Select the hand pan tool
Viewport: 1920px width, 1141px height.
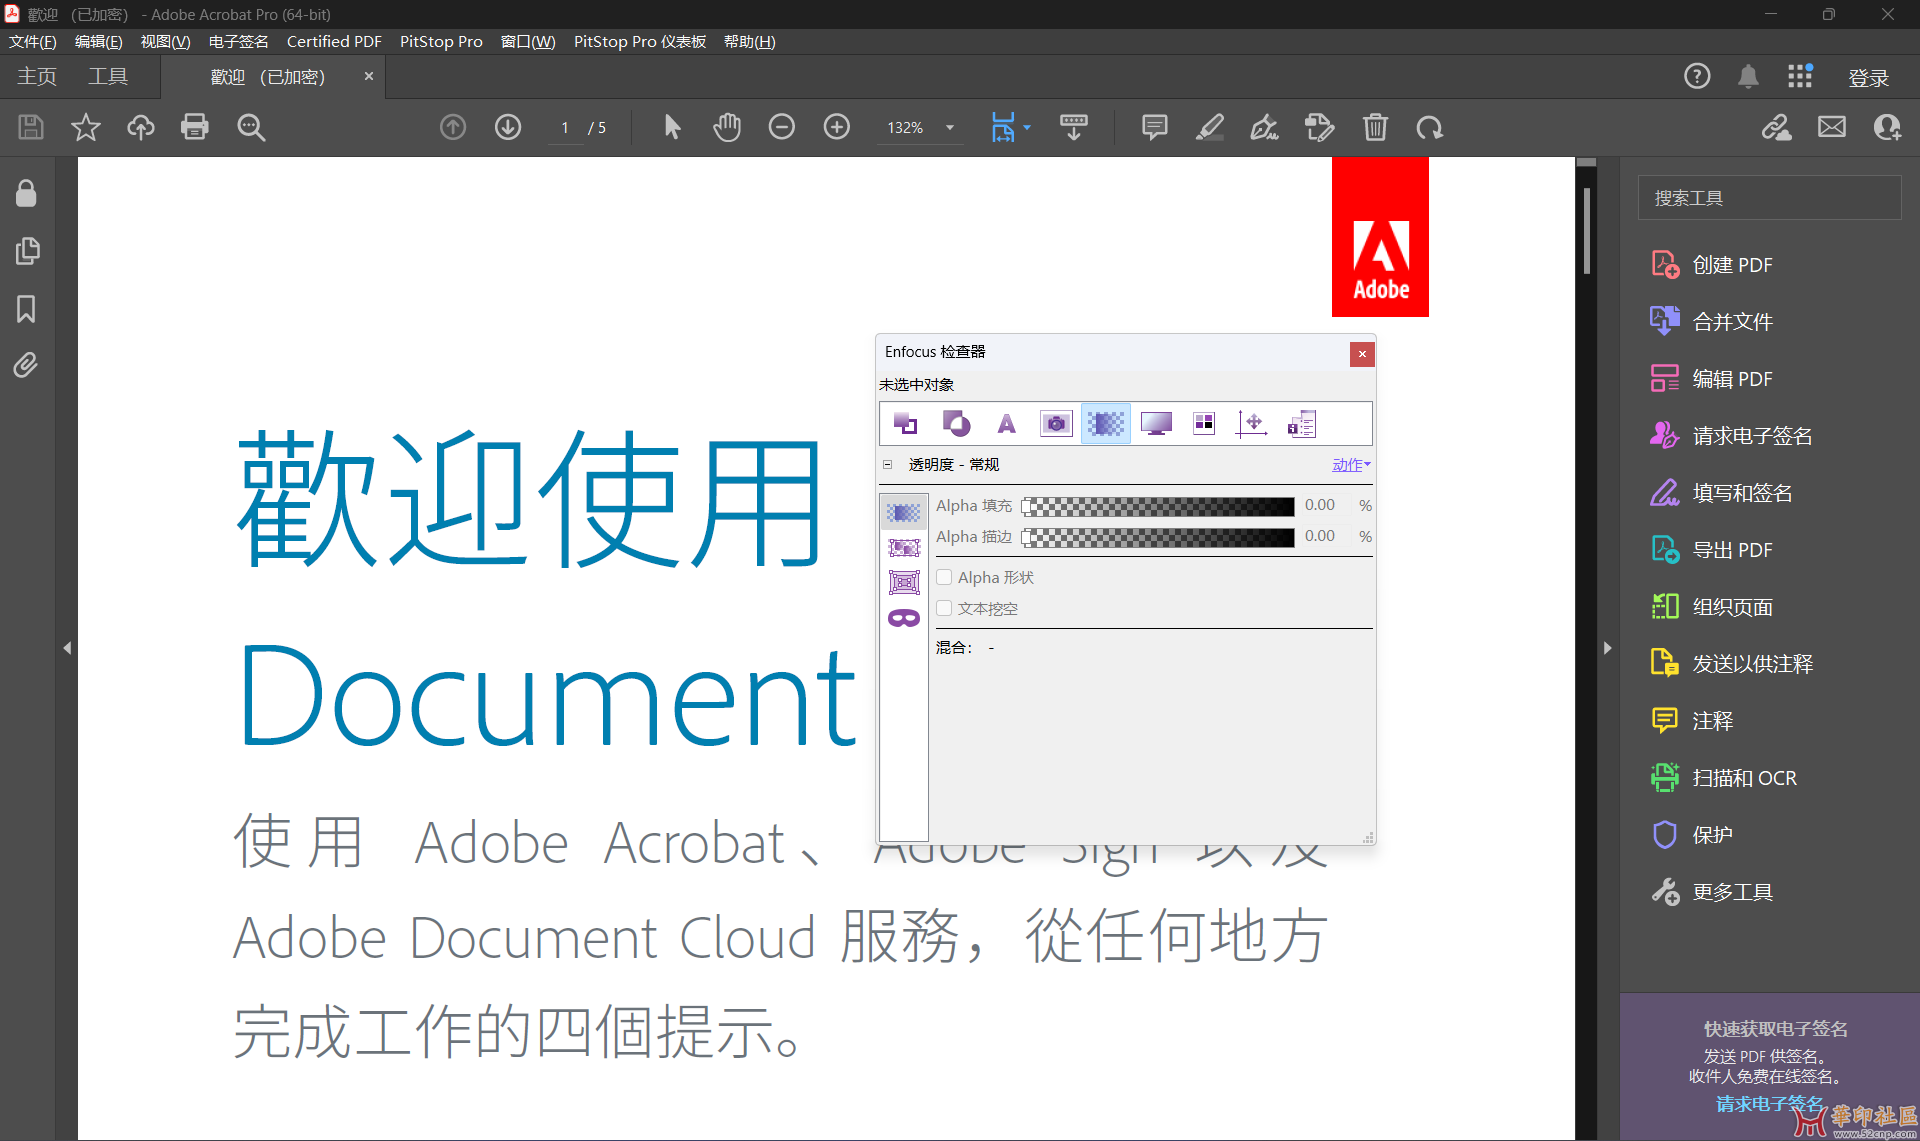[x=727, y=127]
